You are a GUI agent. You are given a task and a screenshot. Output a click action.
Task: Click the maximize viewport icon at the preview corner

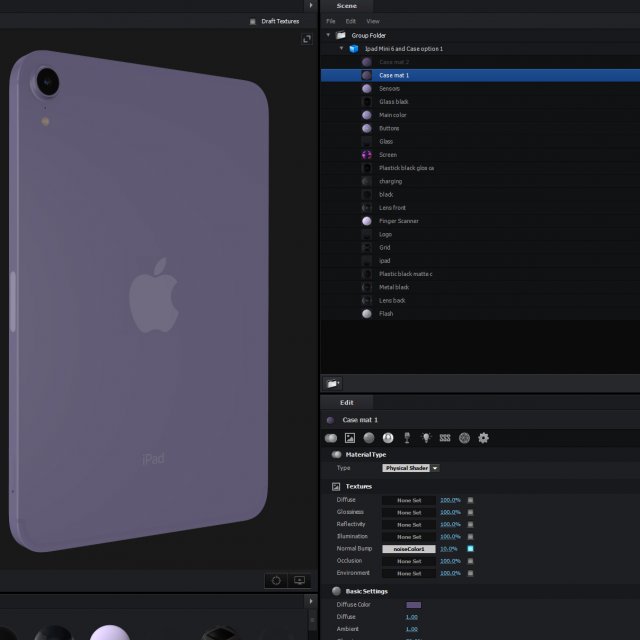pos(307,39)
